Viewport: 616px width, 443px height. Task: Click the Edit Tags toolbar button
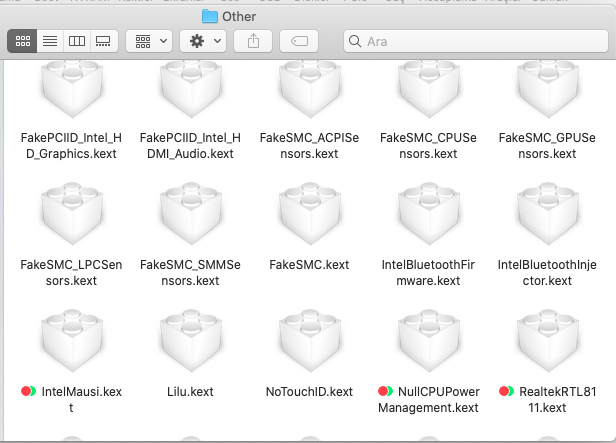[x=299, y=41]
